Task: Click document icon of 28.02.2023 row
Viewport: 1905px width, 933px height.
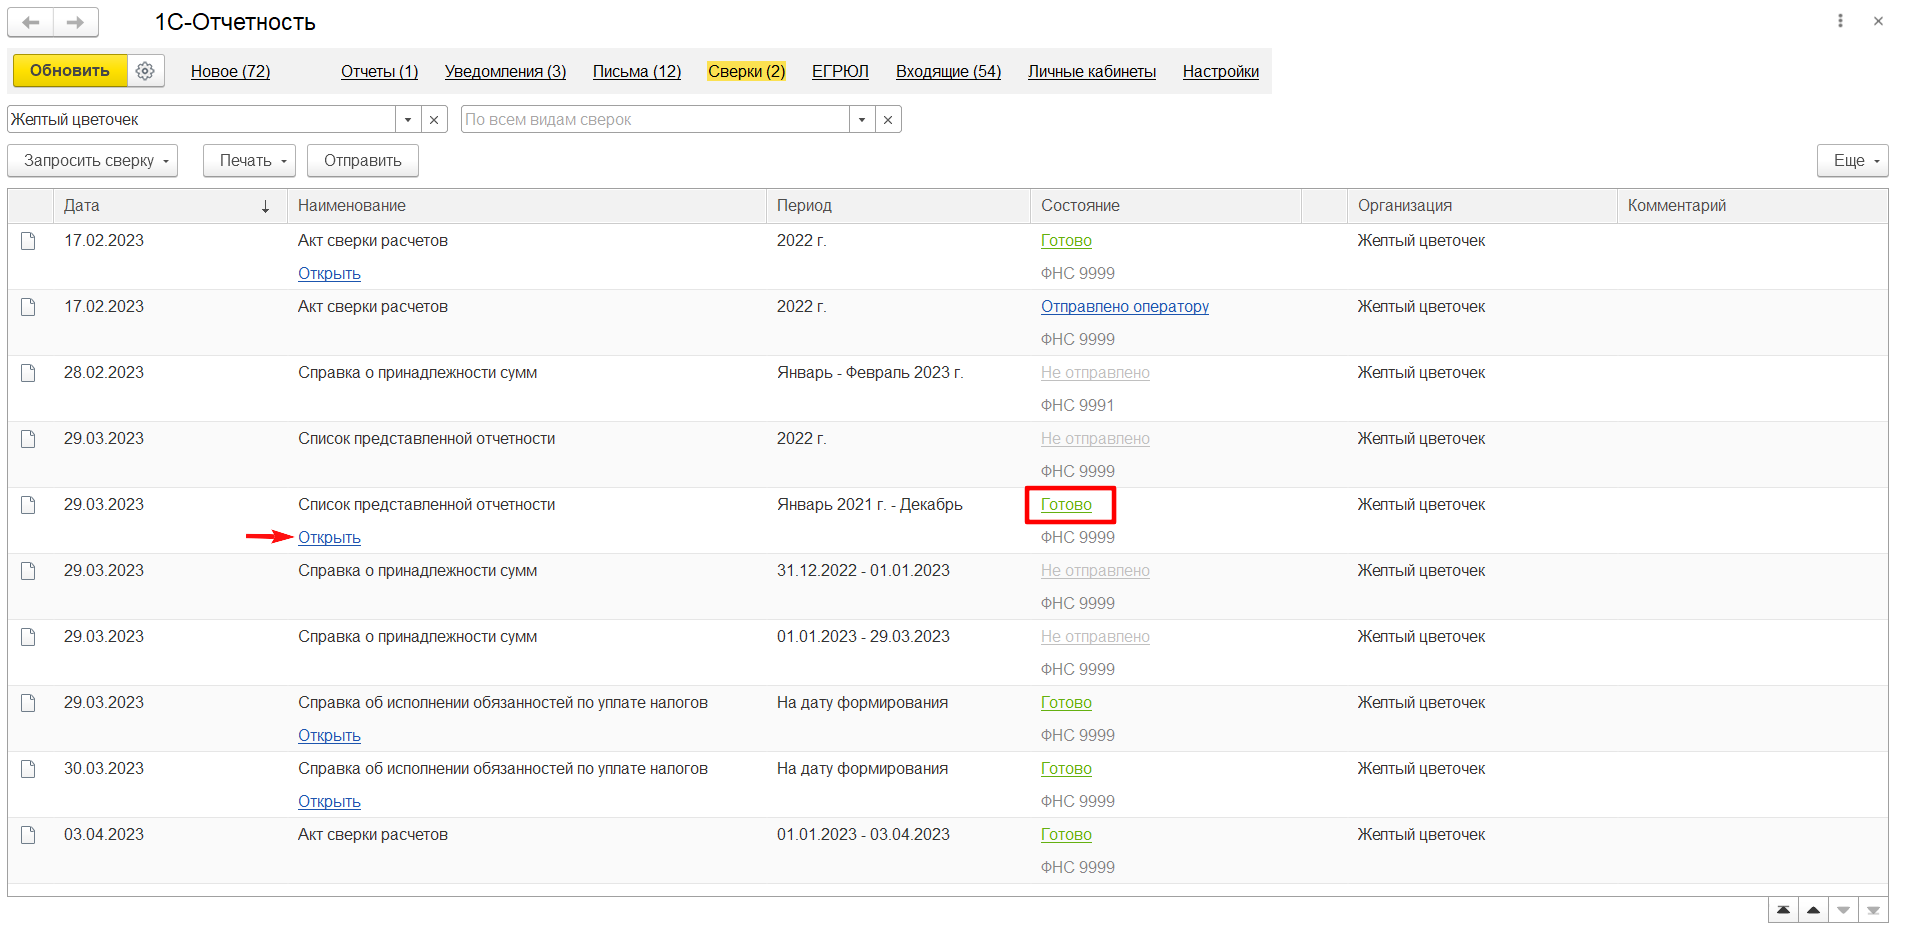Action: pos(28,373)
